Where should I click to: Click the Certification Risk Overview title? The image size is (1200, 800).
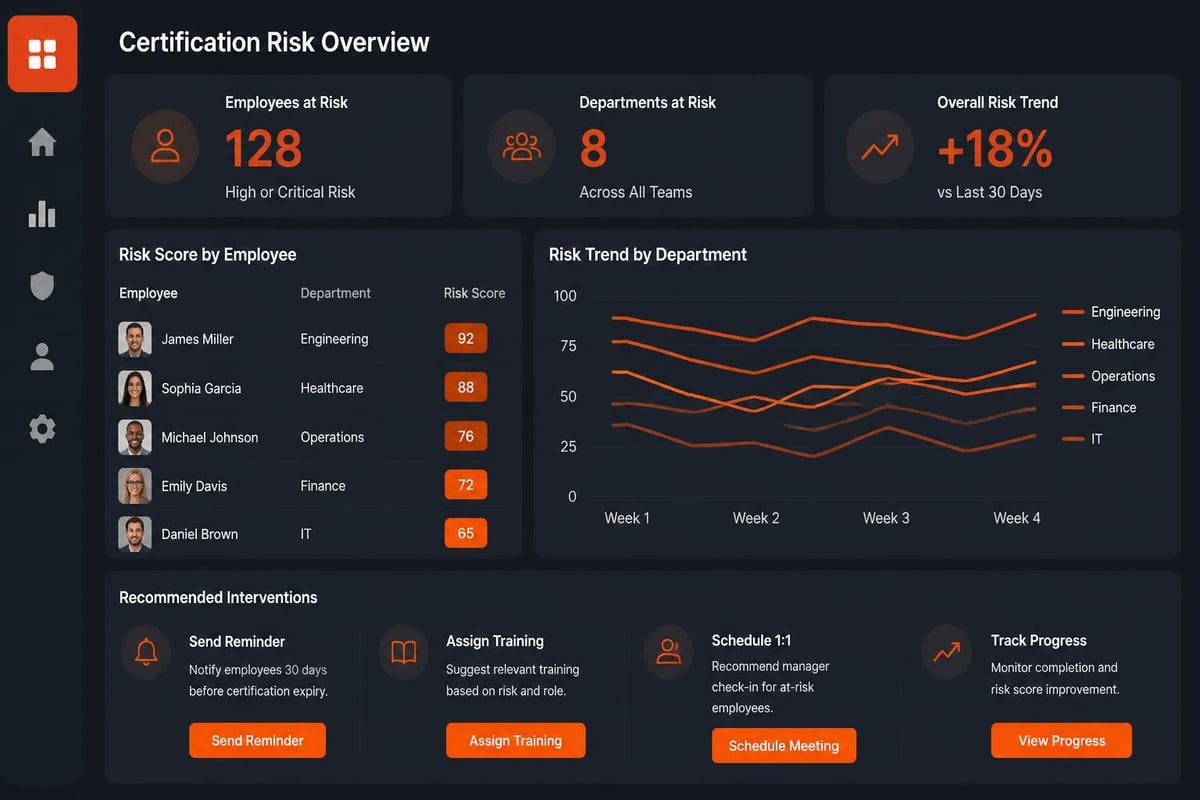(274, 42)
